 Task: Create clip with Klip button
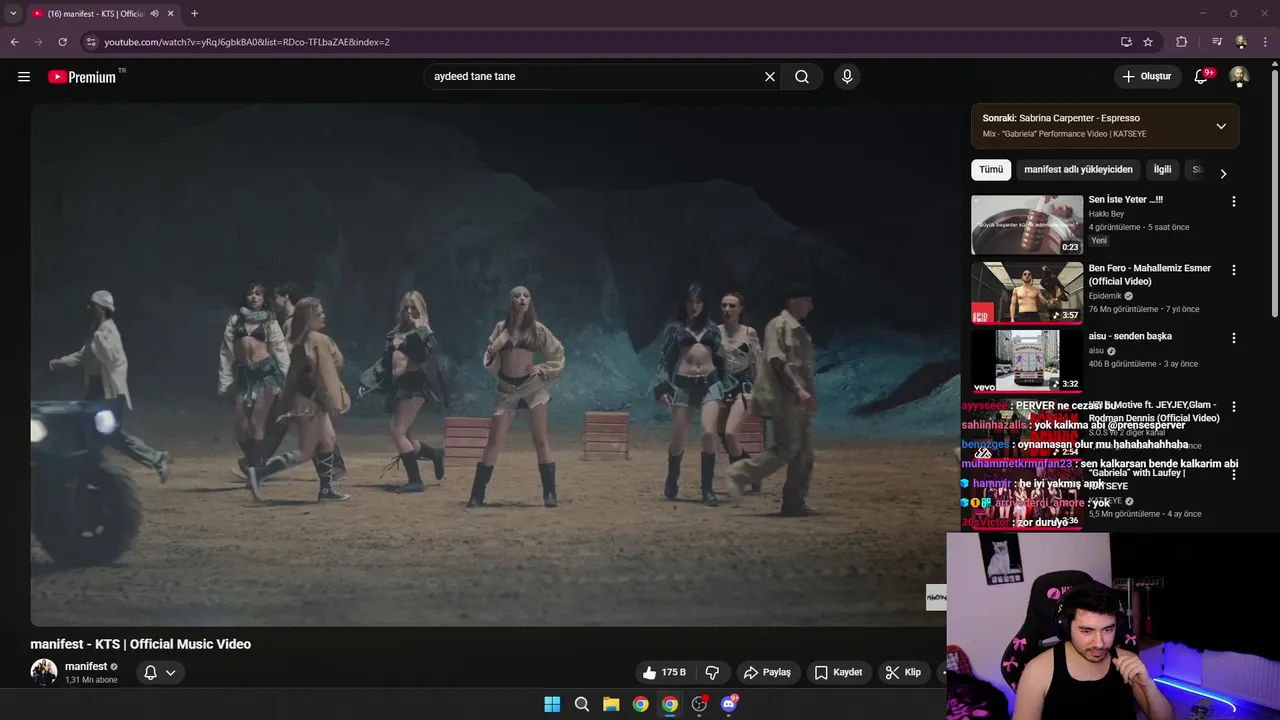coord(903,673)
